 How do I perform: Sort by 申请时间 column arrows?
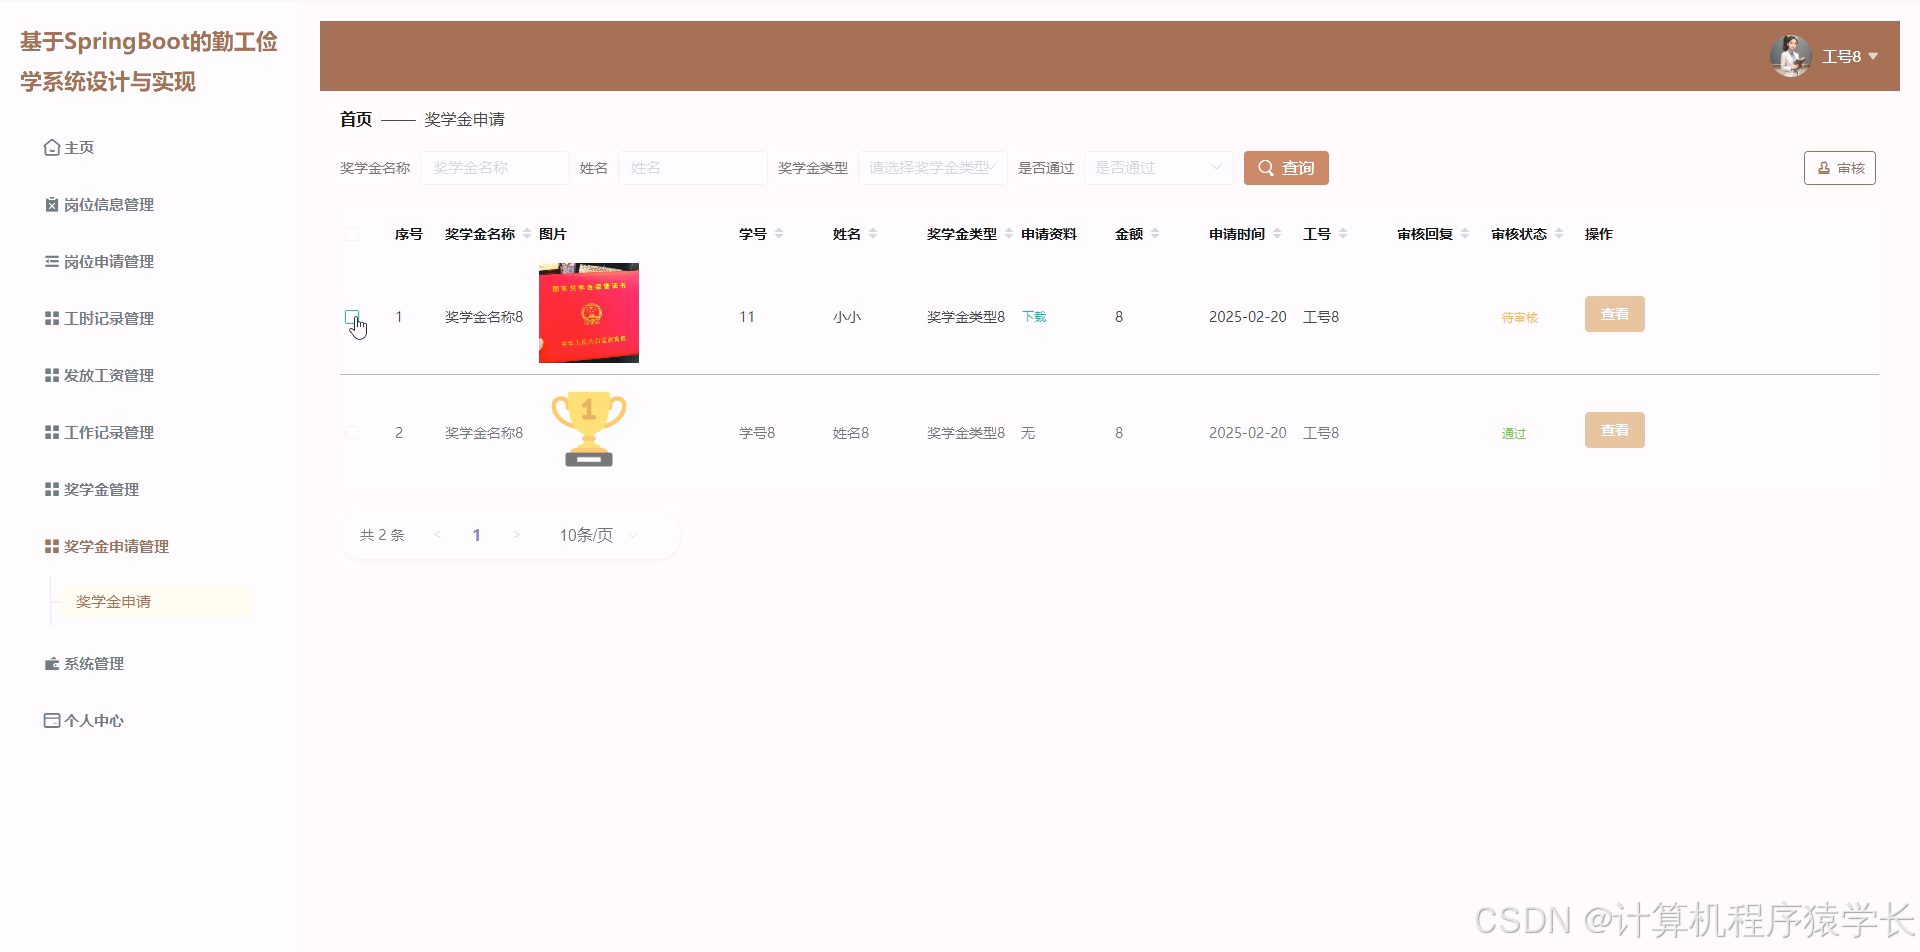(x=1277, y=234)
